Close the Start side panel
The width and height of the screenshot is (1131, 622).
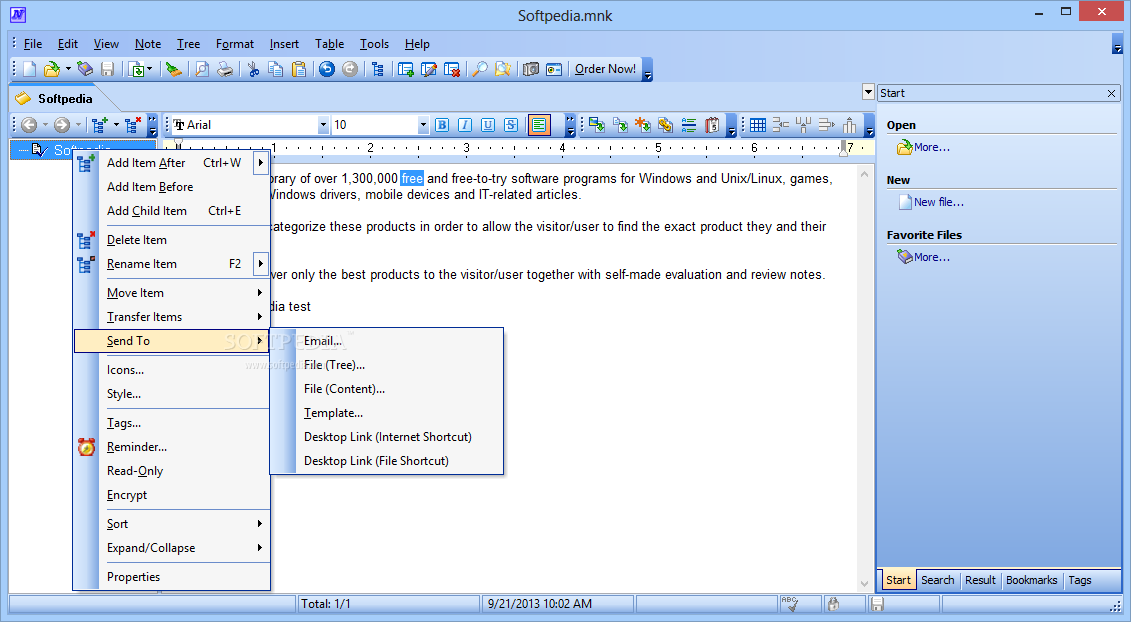pyautogui.click(x=1112, y=93)
